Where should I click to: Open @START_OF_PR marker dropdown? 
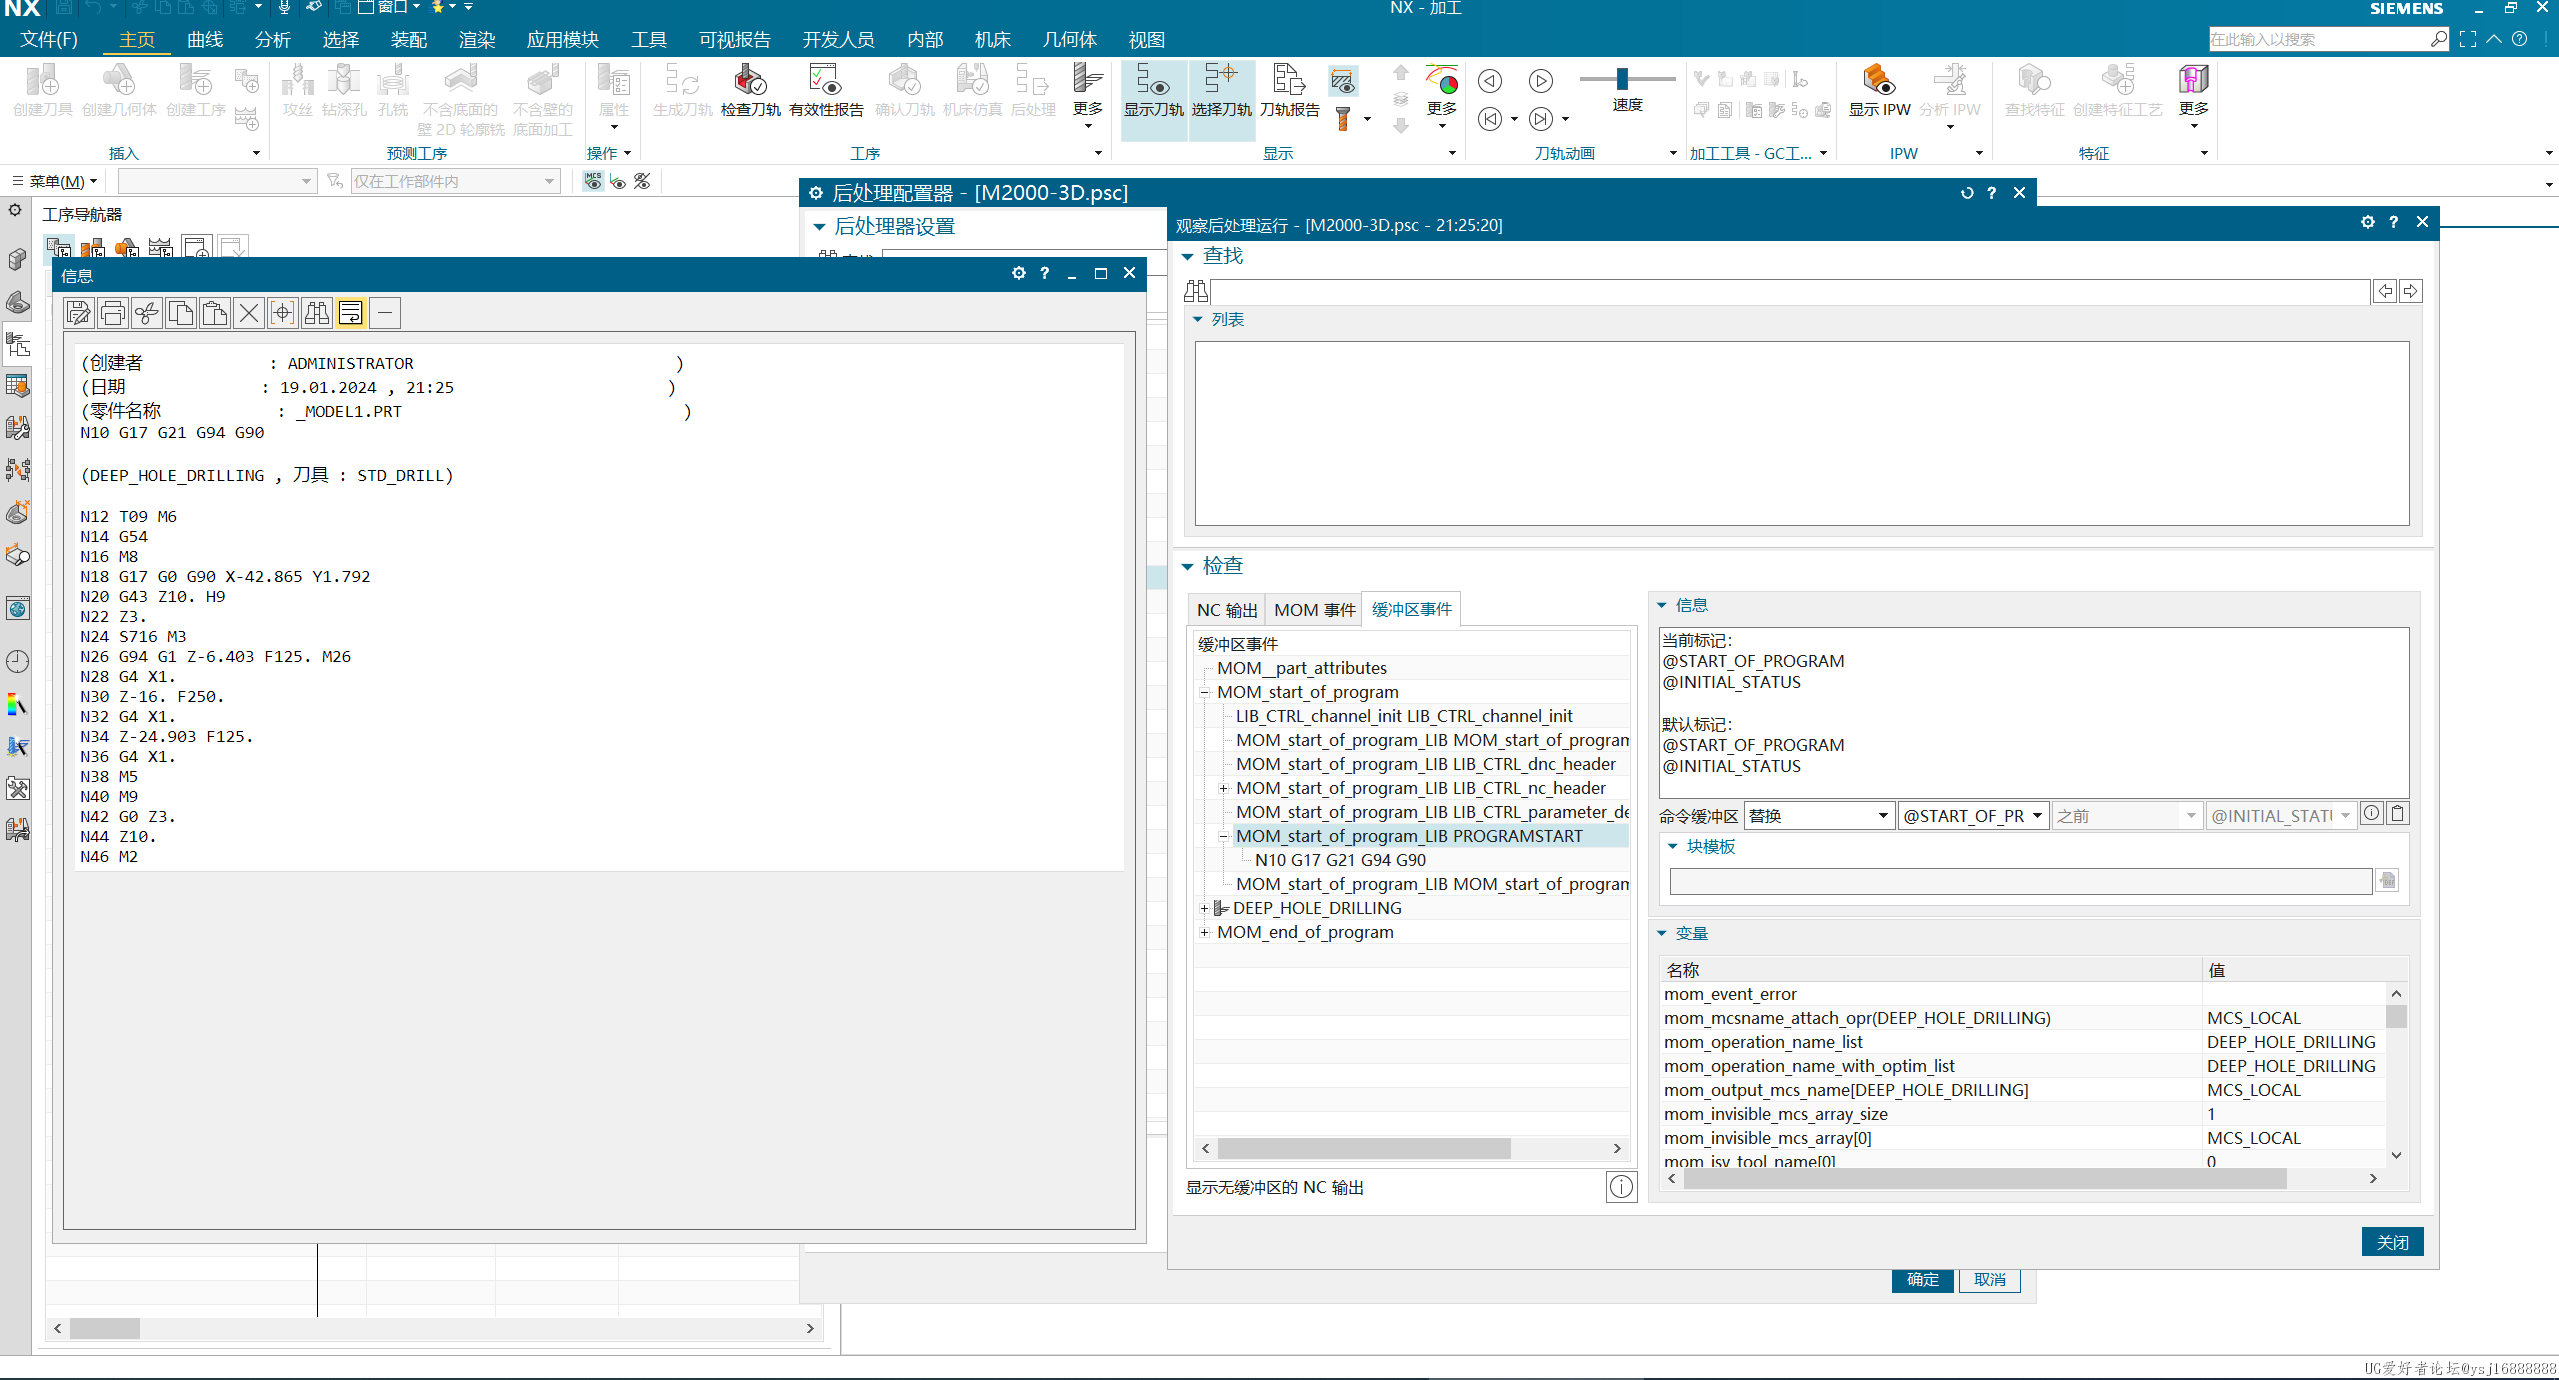pyautogui.click(x=1973, y=816)
